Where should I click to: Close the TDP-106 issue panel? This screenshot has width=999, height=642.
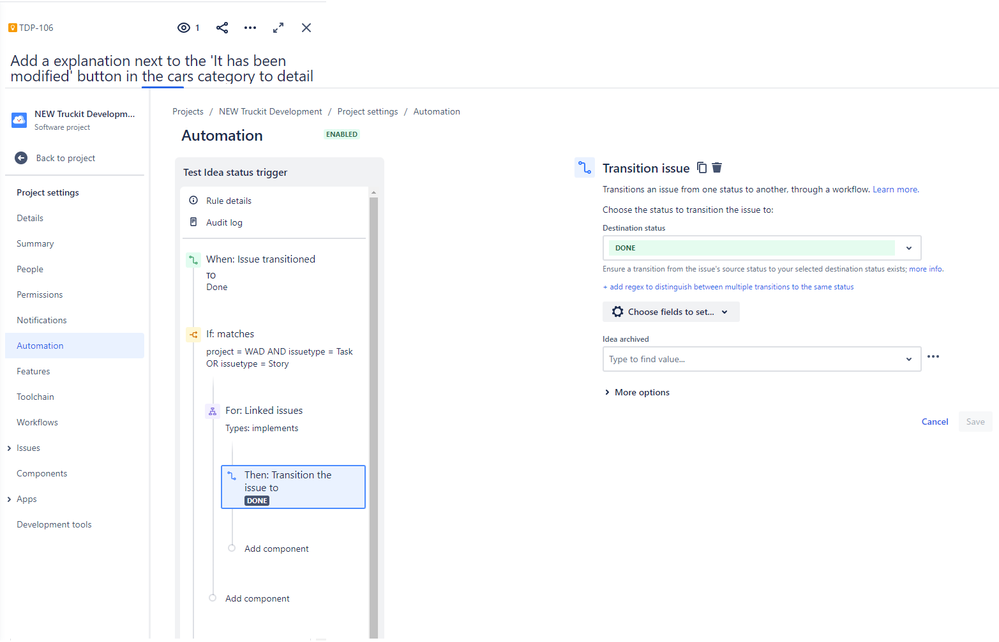pos(306,28)
